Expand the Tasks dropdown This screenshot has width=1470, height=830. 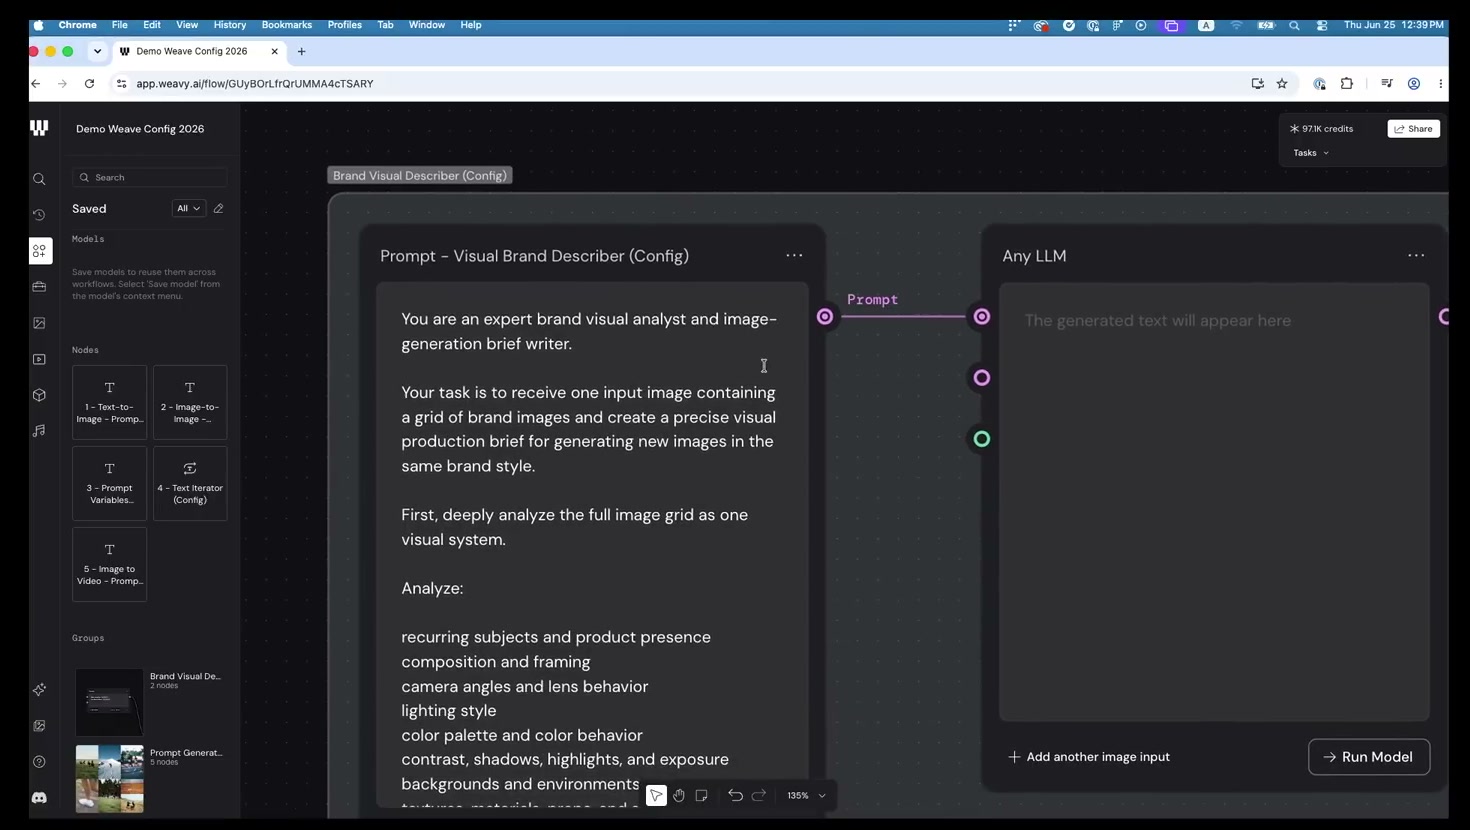(1311, 153)
